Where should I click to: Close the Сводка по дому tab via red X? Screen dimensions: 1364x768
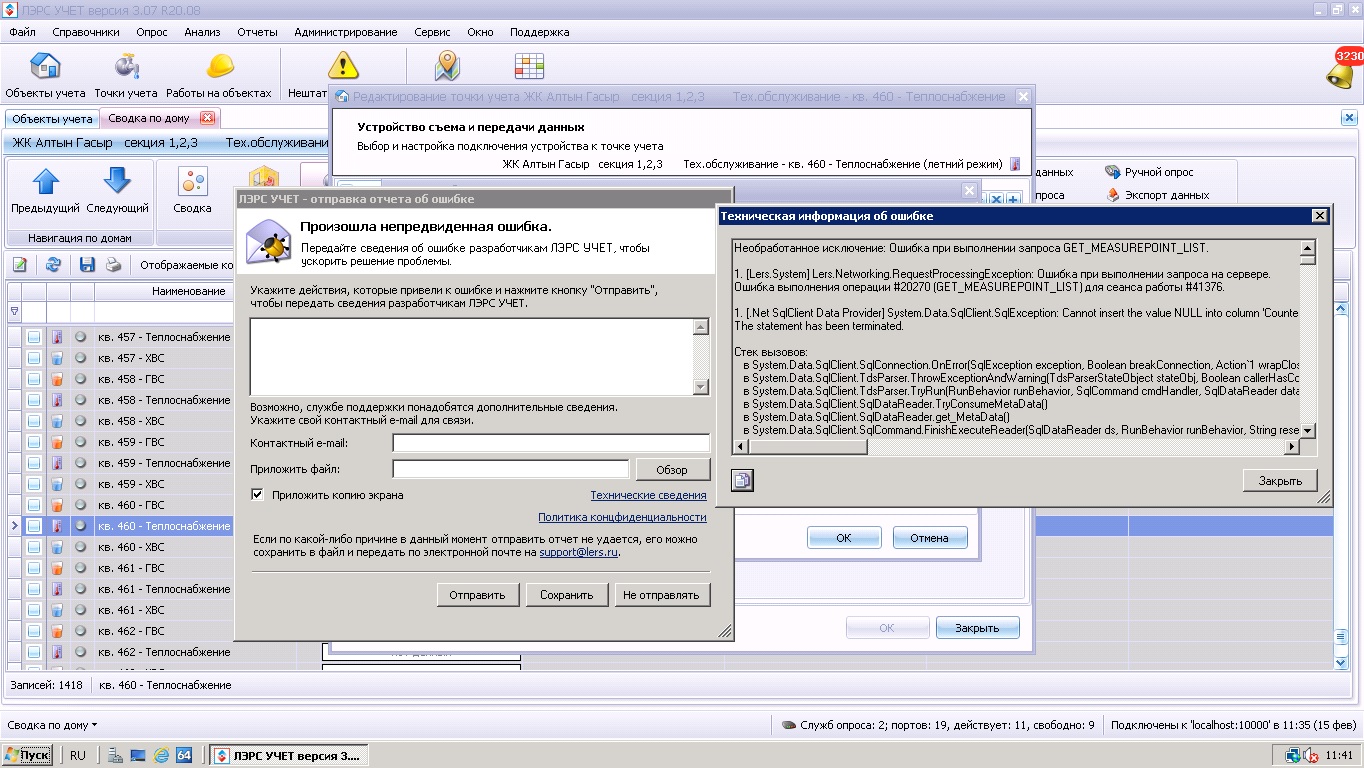click(207, 118)
